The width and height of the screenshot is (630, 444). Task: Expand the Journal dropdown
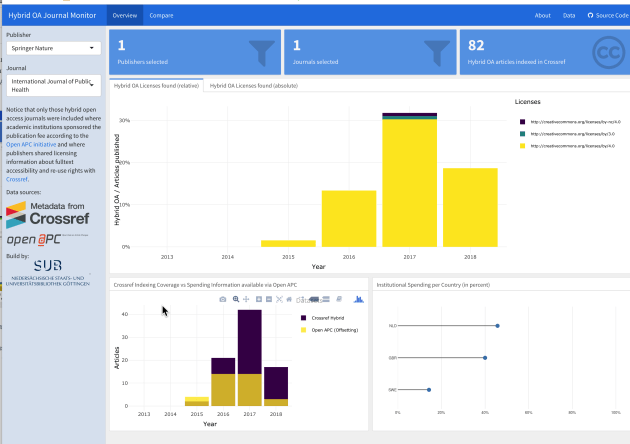point(53,86)
